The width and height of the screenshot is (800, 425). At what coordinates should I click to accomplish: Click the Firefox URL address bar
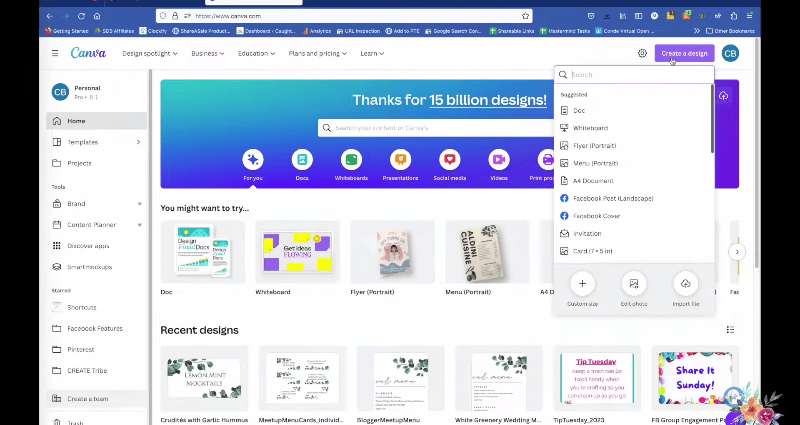344,16
